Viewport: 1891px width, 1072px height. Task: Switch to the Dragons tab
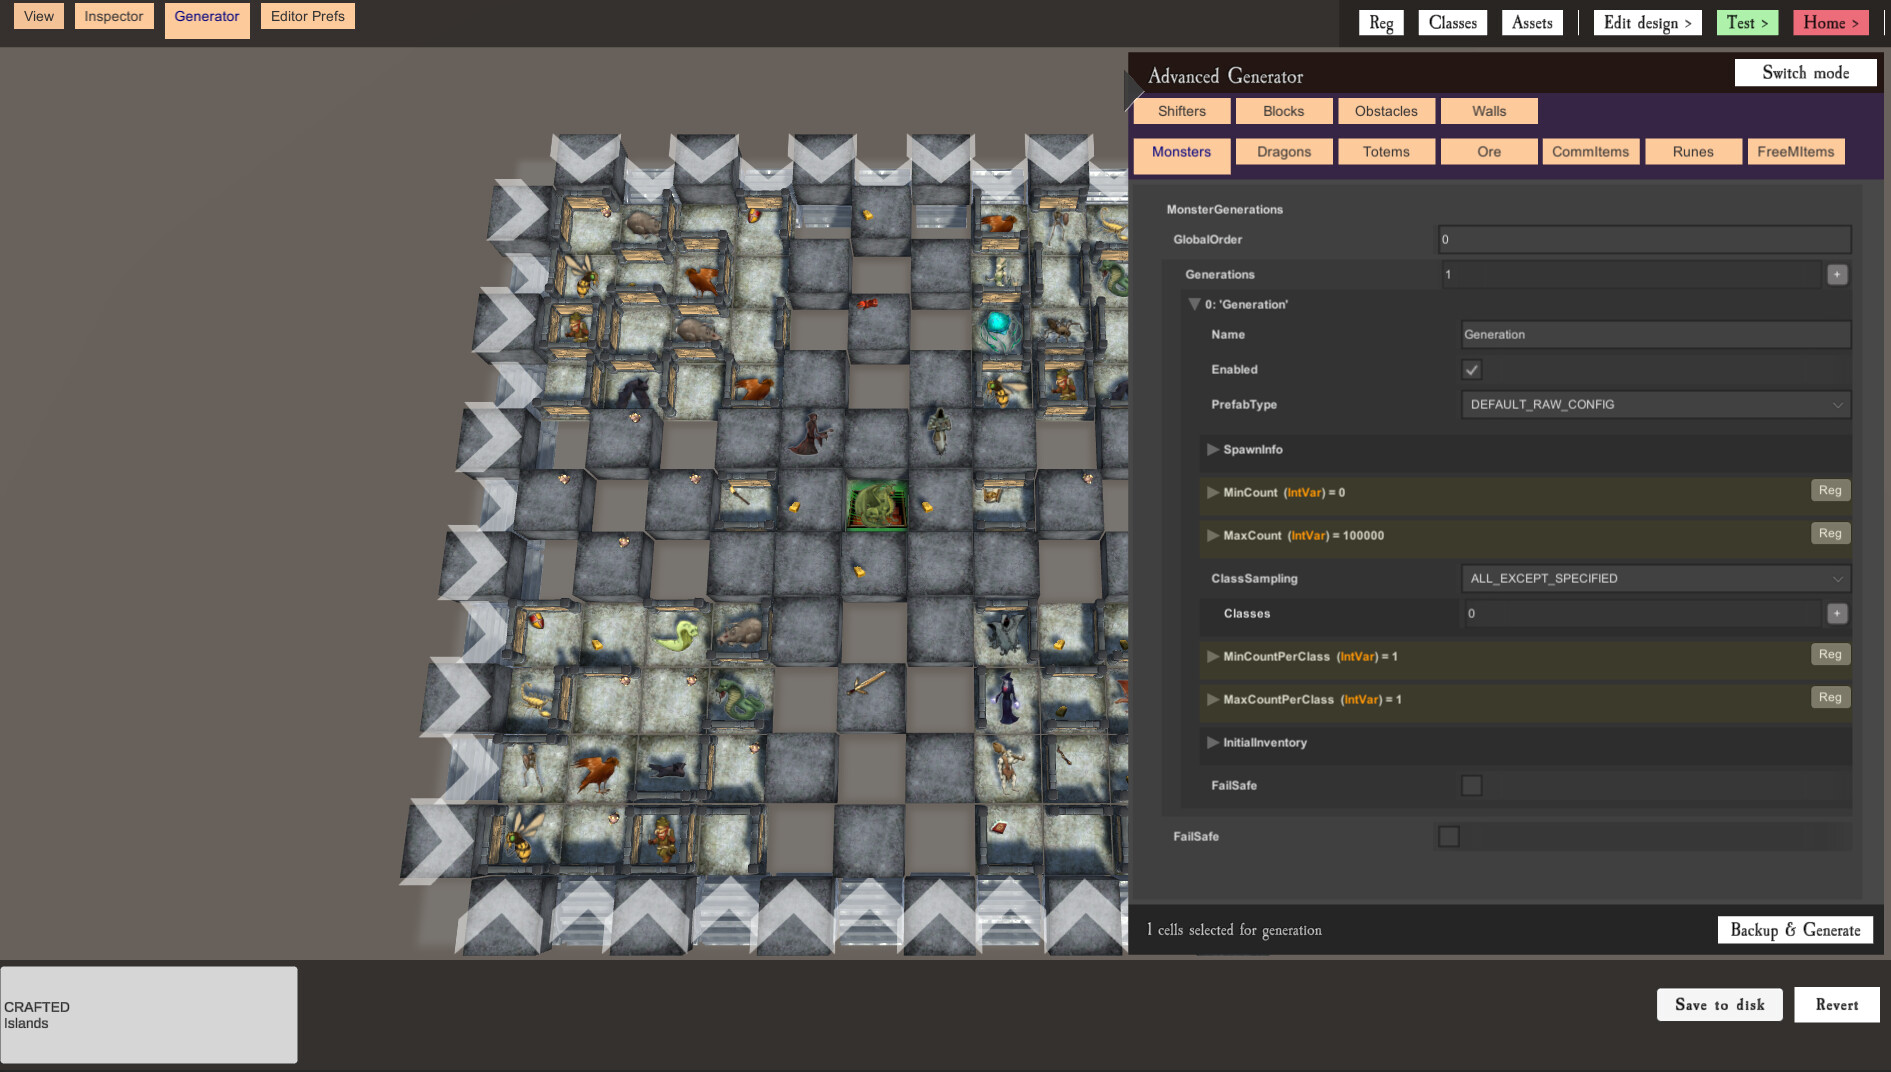click(x=1283, y=151)
